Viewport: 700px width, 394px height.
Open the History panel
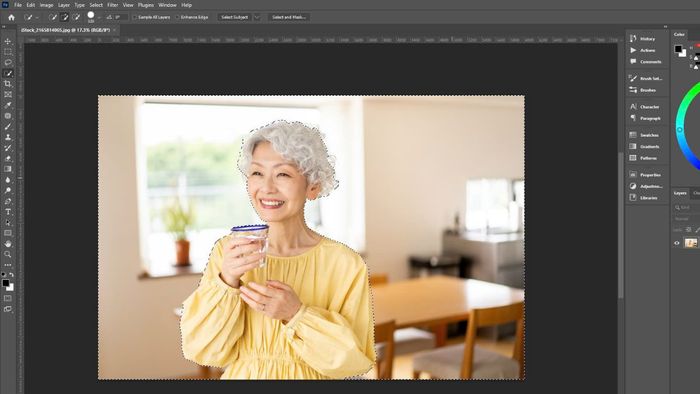(x=647, y=39)
